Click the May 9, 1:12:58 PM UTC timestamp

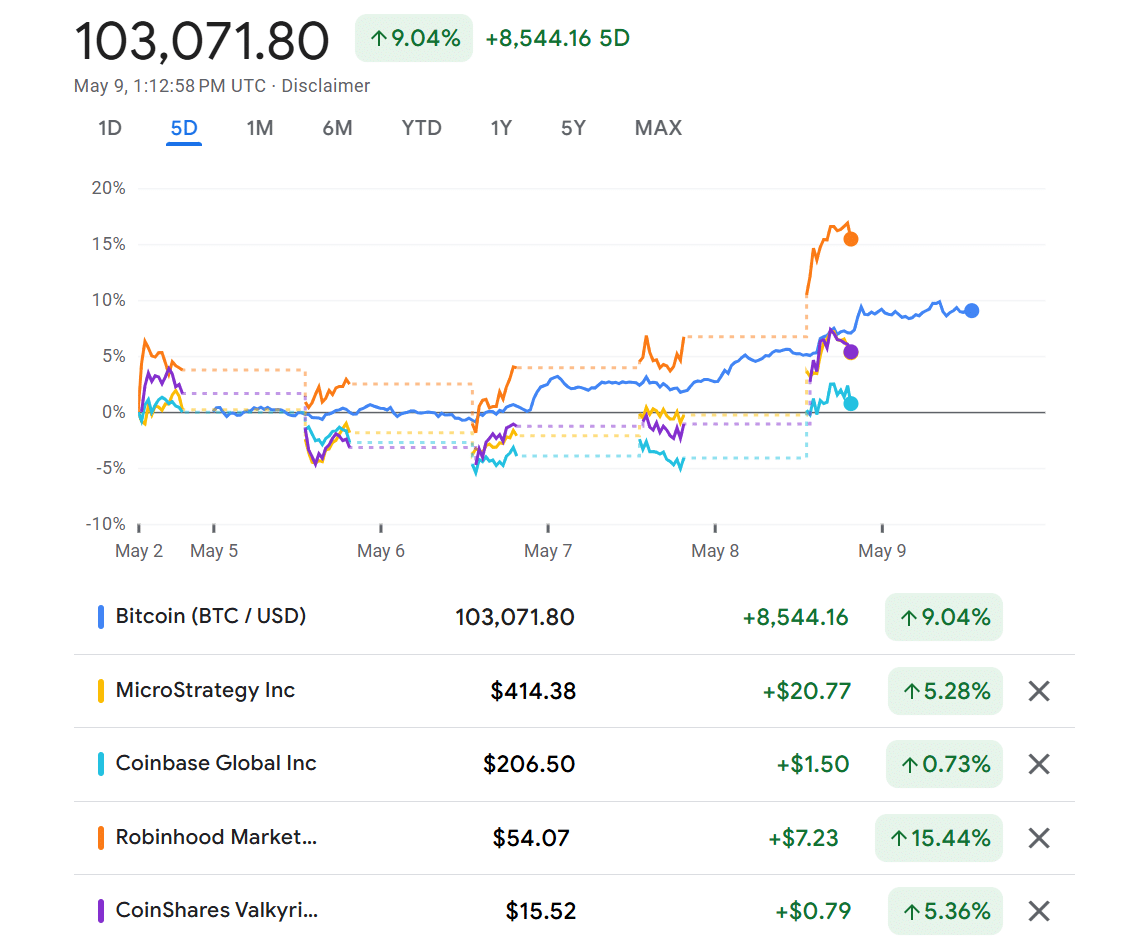pos(170,86)
